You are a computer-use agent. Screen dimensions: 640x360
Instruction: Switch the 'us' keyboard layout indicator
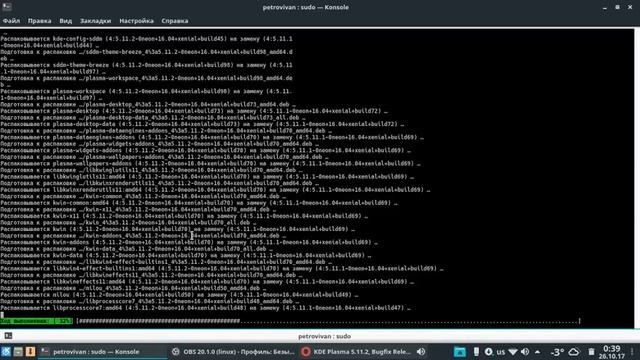tap(501, 352)
